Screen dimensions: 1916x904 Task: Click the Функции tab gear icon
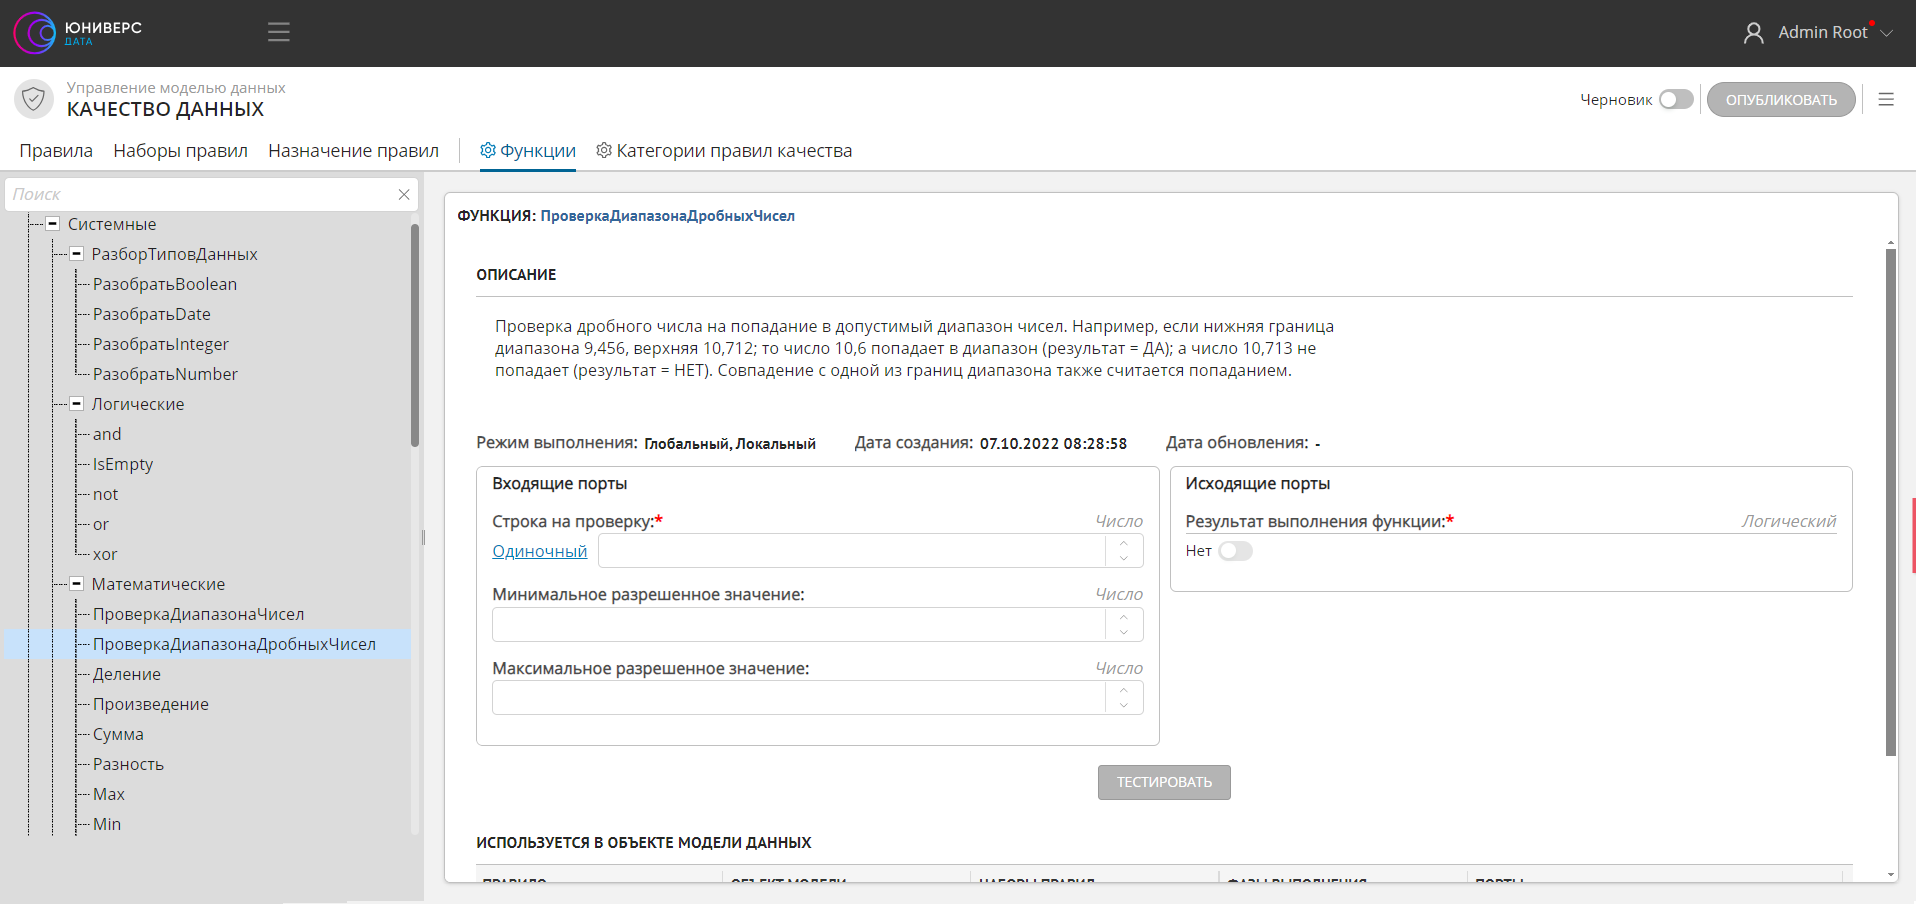(x=488, y=150)
